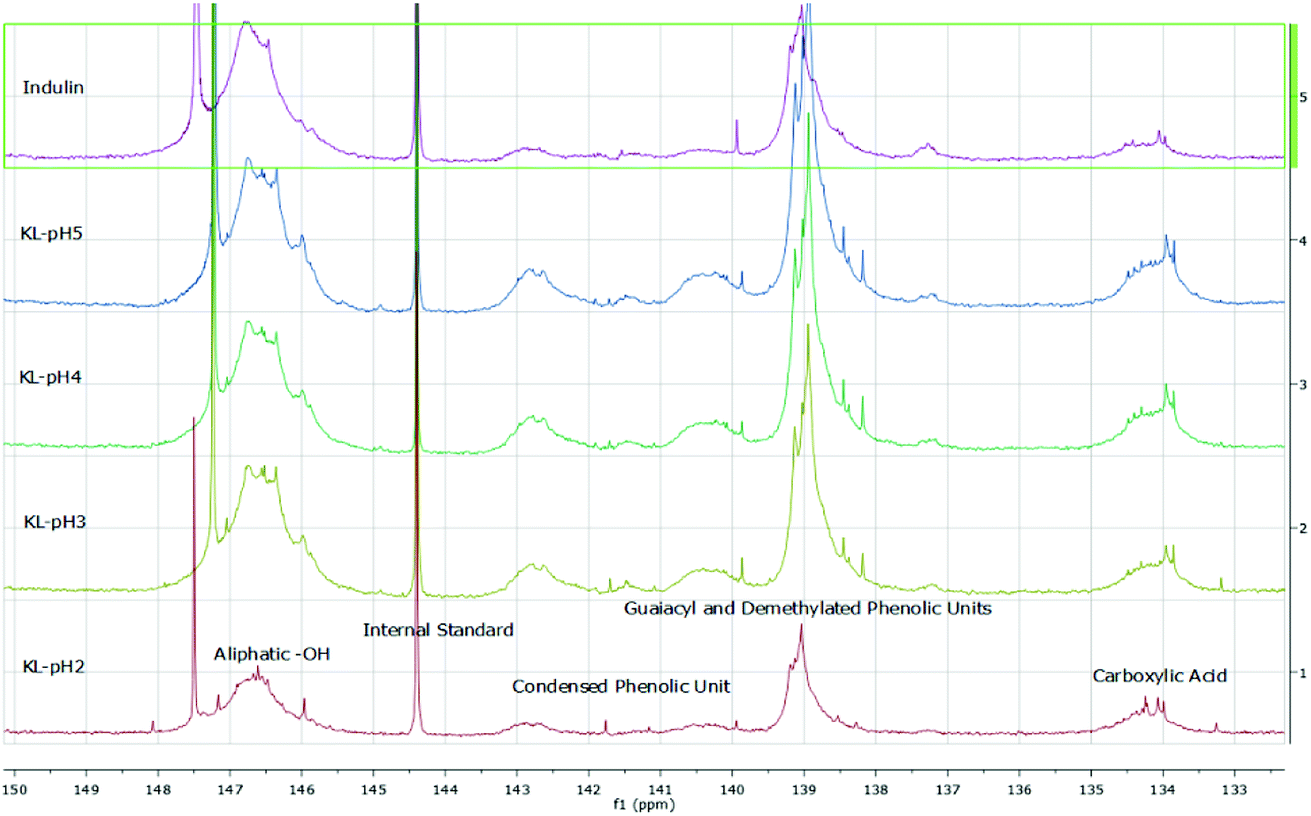Click stacked spectrum index 3 on right

tap(1302, 384)
